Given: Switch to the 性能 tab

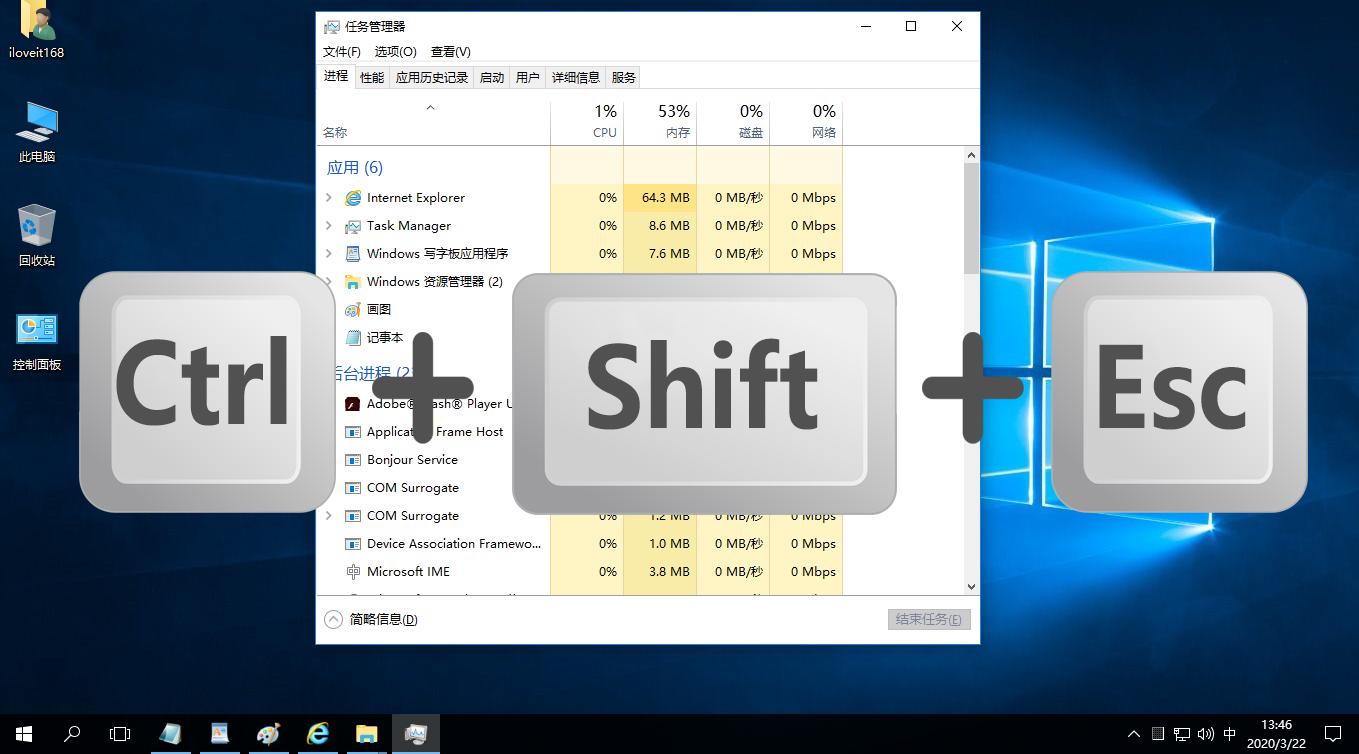Looking at the screenshot, I should click(x=371, y=76).
